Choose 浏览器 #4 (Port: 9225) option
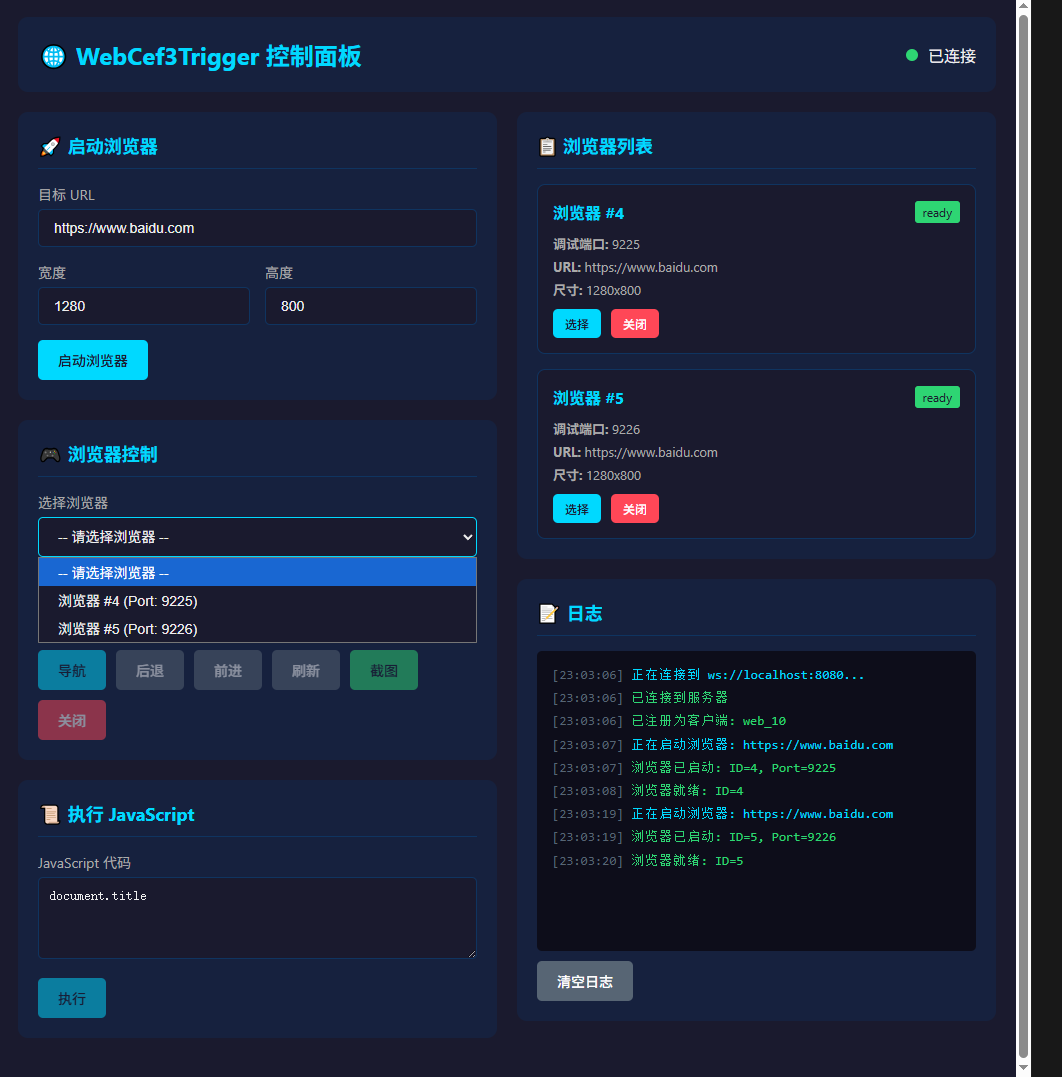Screen dimensions: 1062x1077 pos(128,601)
